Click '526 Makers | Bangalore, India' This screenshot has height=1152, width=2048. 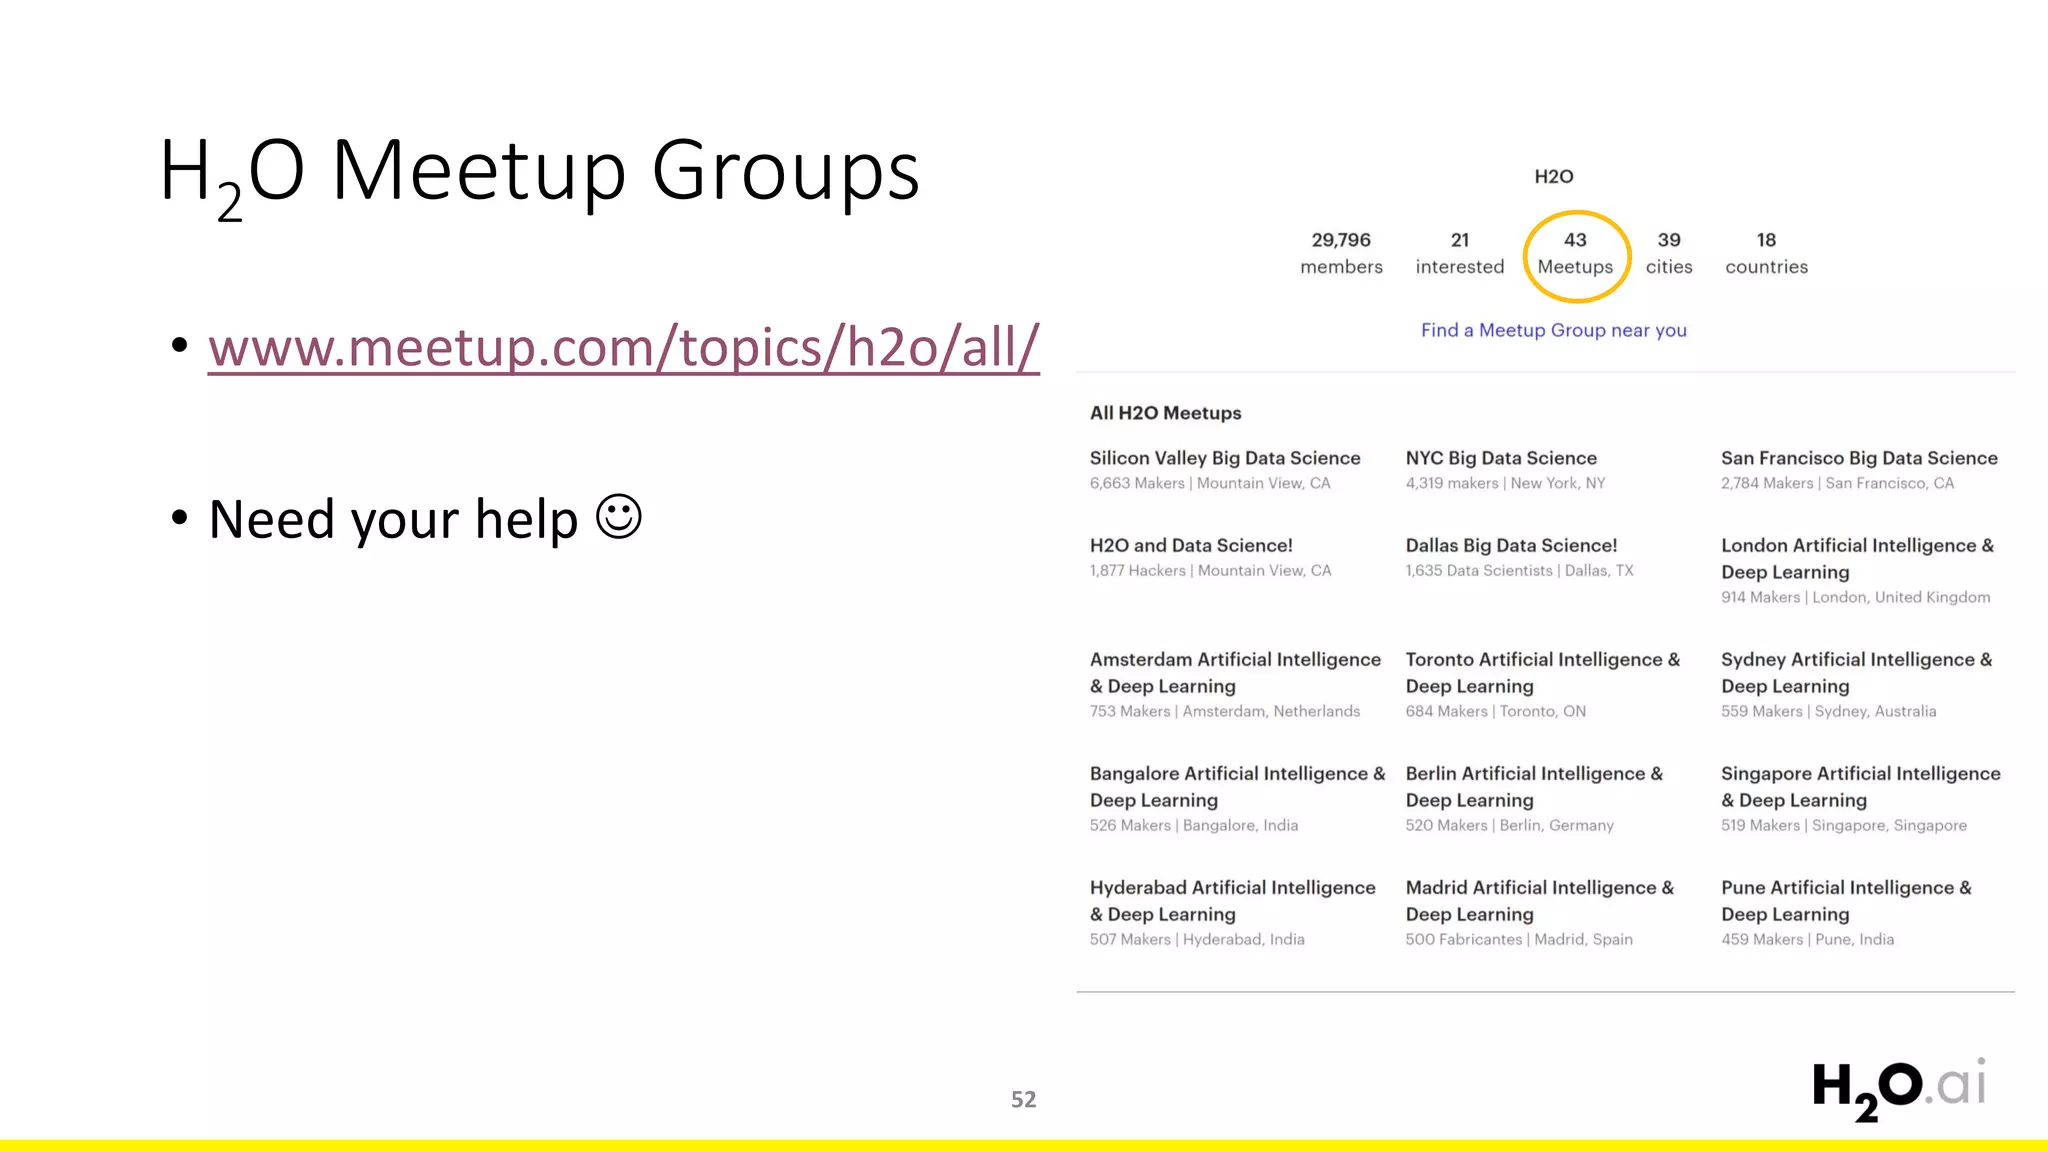click(1194, 825)
